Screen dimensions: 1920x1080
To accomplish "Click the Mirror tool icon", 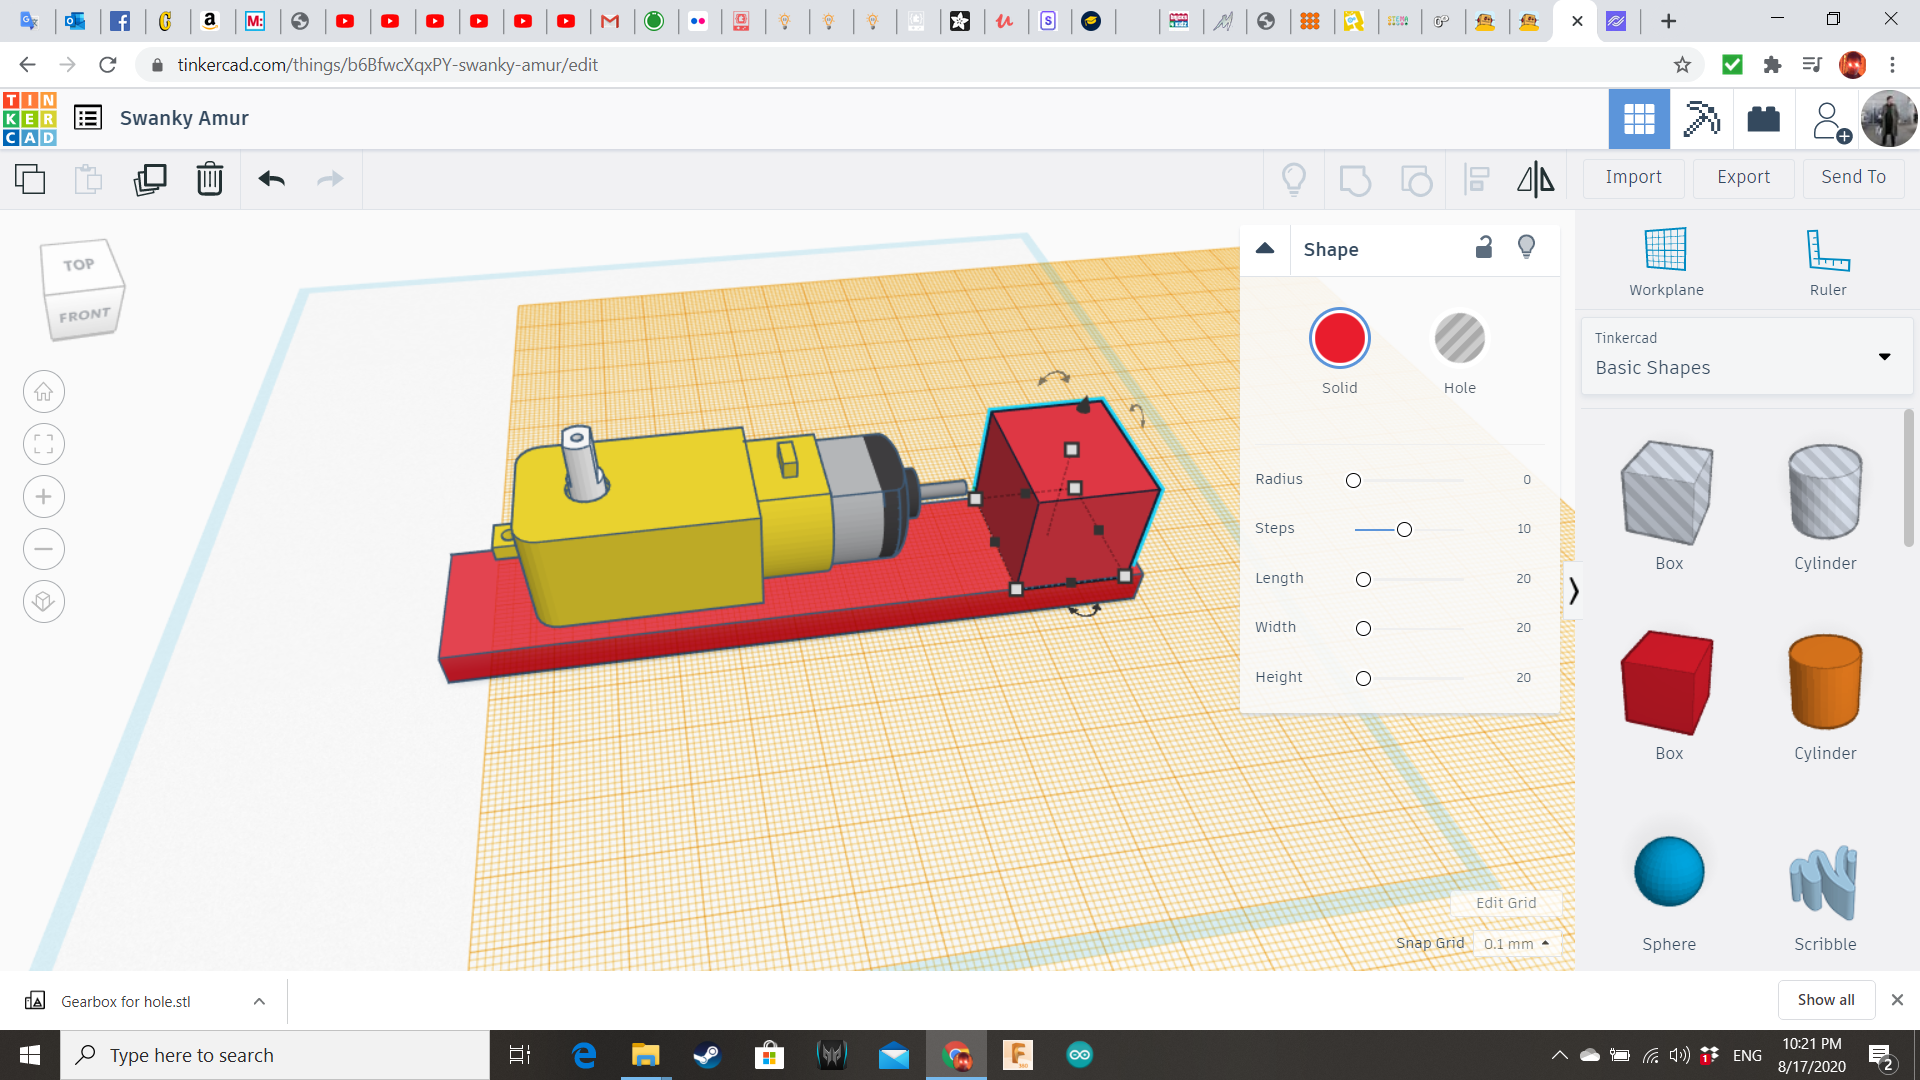I will [1535, 179].
